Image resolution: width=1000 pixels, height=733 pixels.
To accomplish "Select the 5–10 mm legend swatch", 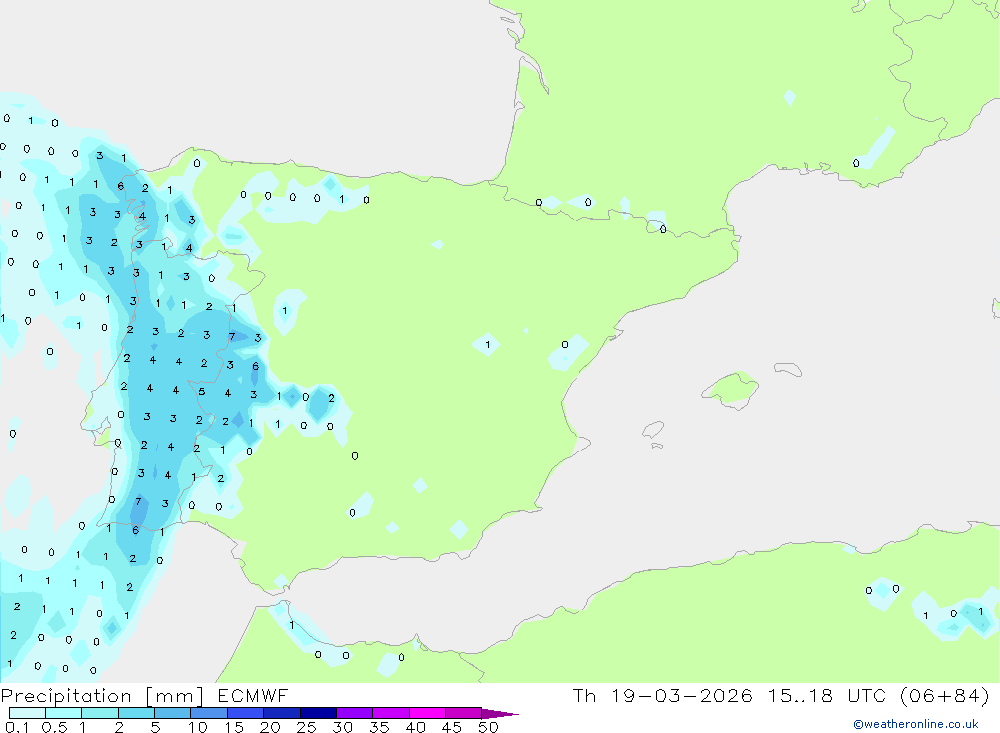I will point(173,713).
